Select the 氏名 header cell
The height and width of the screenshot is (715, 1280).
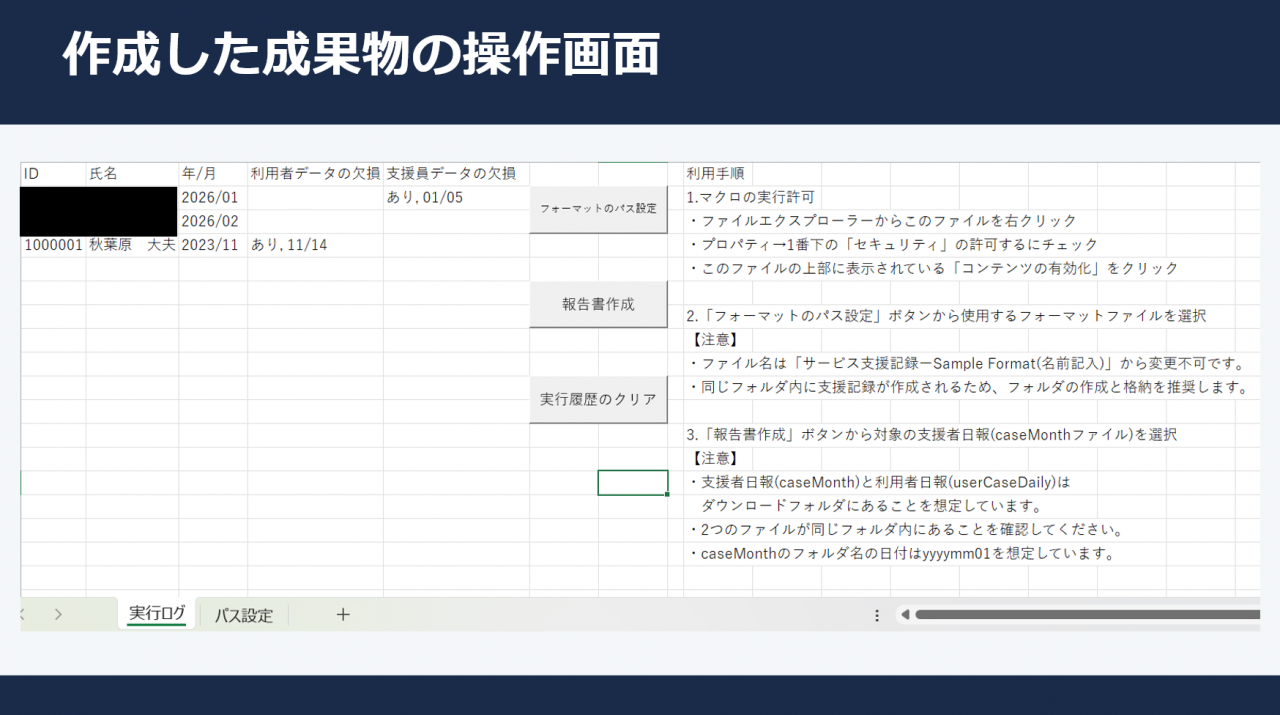(x=132, y=174)
